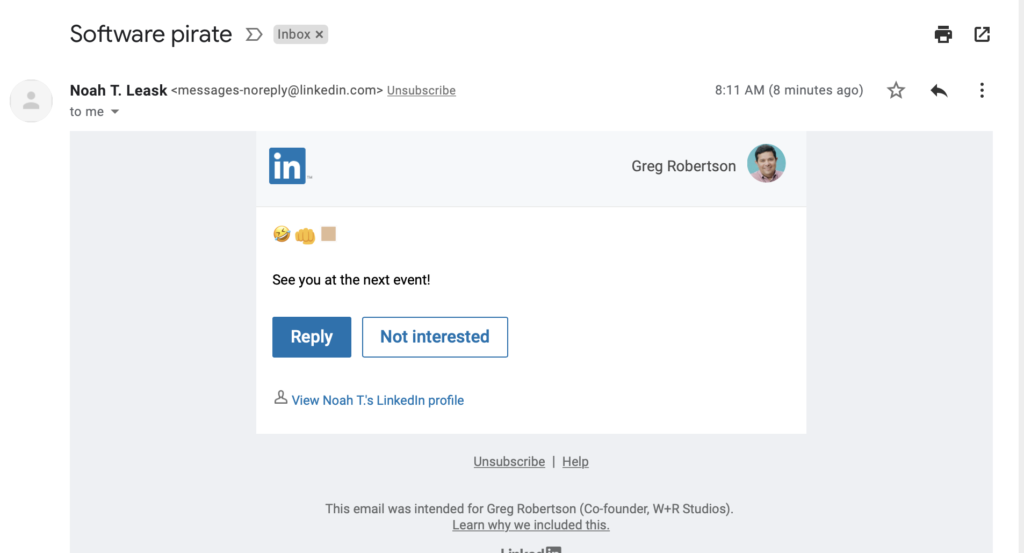This screenshot has height=553, width=1024.
Task: Click the Not interested button
Action: coord(435,337)
